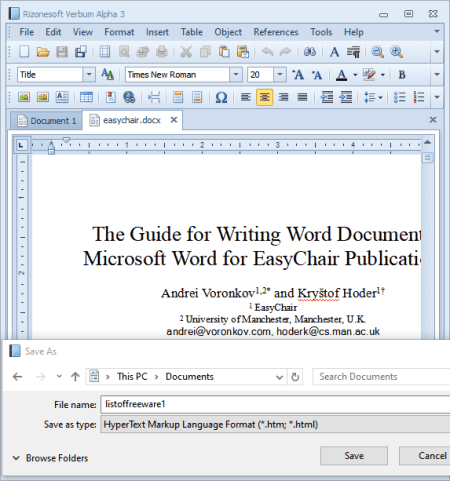450x481 pixels.
Task: Open the highlight color dropdown arrow
Action: pyautogui.click(x=383, y=75)
